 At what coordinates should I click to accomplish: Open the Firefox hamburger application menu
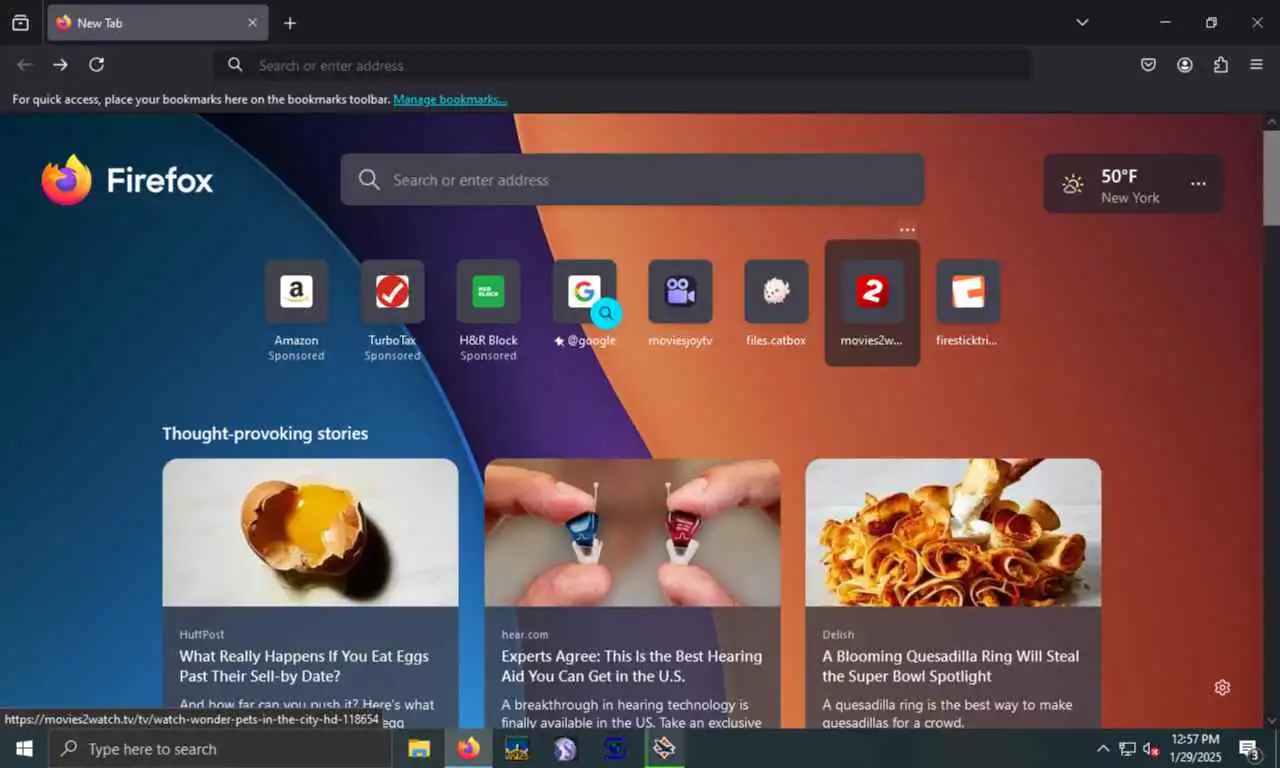(1256, 65)
